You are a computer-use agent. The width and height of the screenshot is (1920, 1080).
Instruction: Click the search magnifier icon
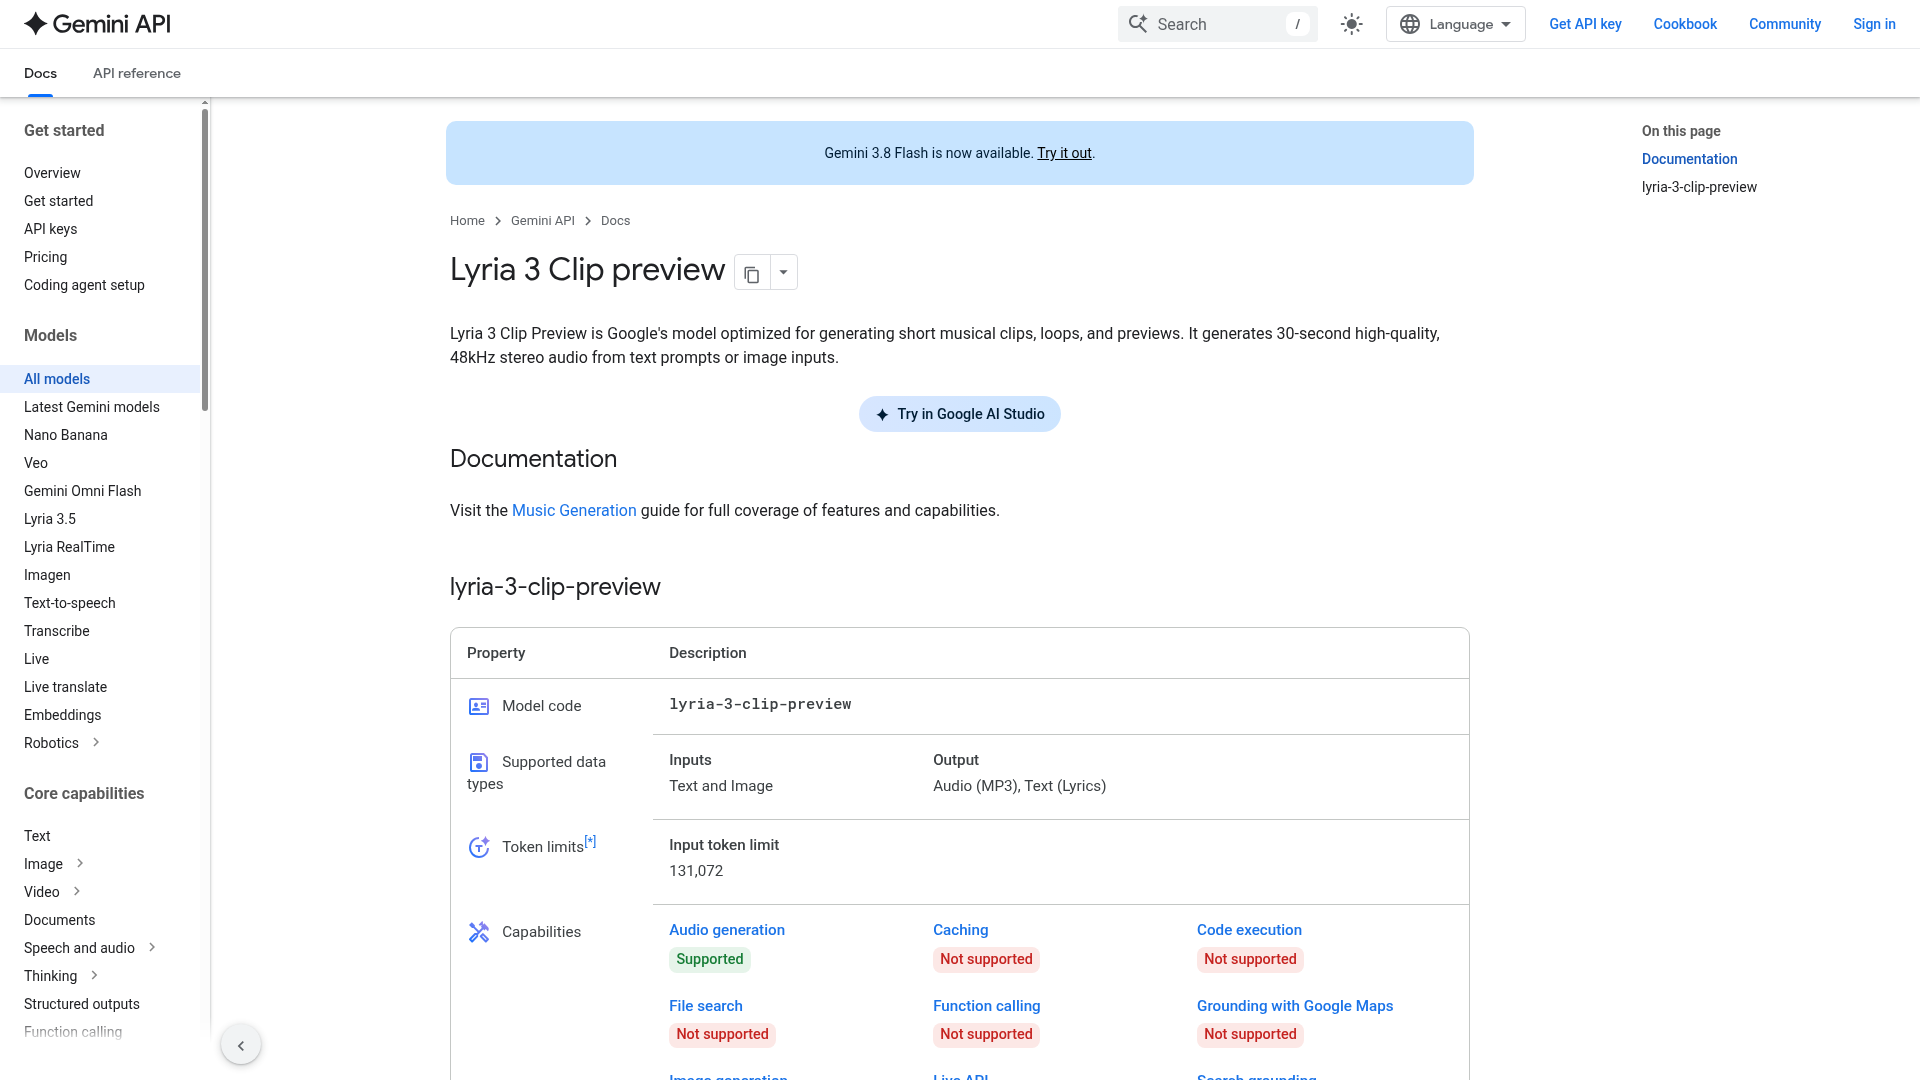1138,24
